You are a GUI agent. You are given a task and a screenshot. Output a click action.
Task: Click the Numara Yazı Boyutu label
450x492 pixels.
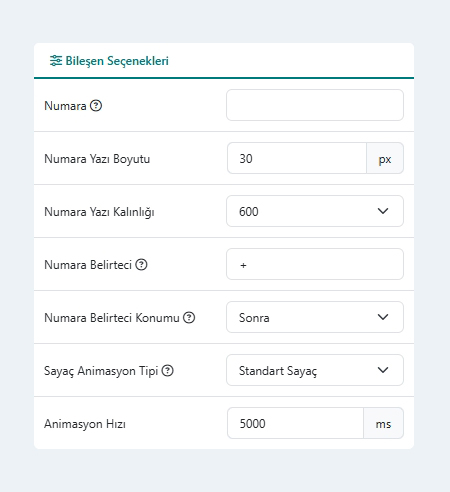[x=97, y=159]
